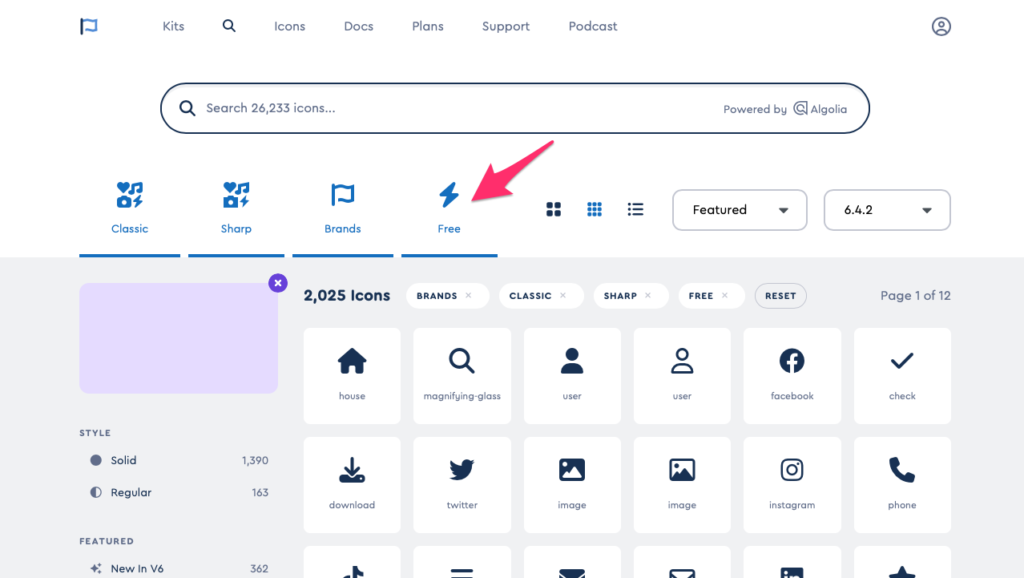1024x578 pixels.
Task: Open the magnifying-glass icon card
Action: point(462,376)
